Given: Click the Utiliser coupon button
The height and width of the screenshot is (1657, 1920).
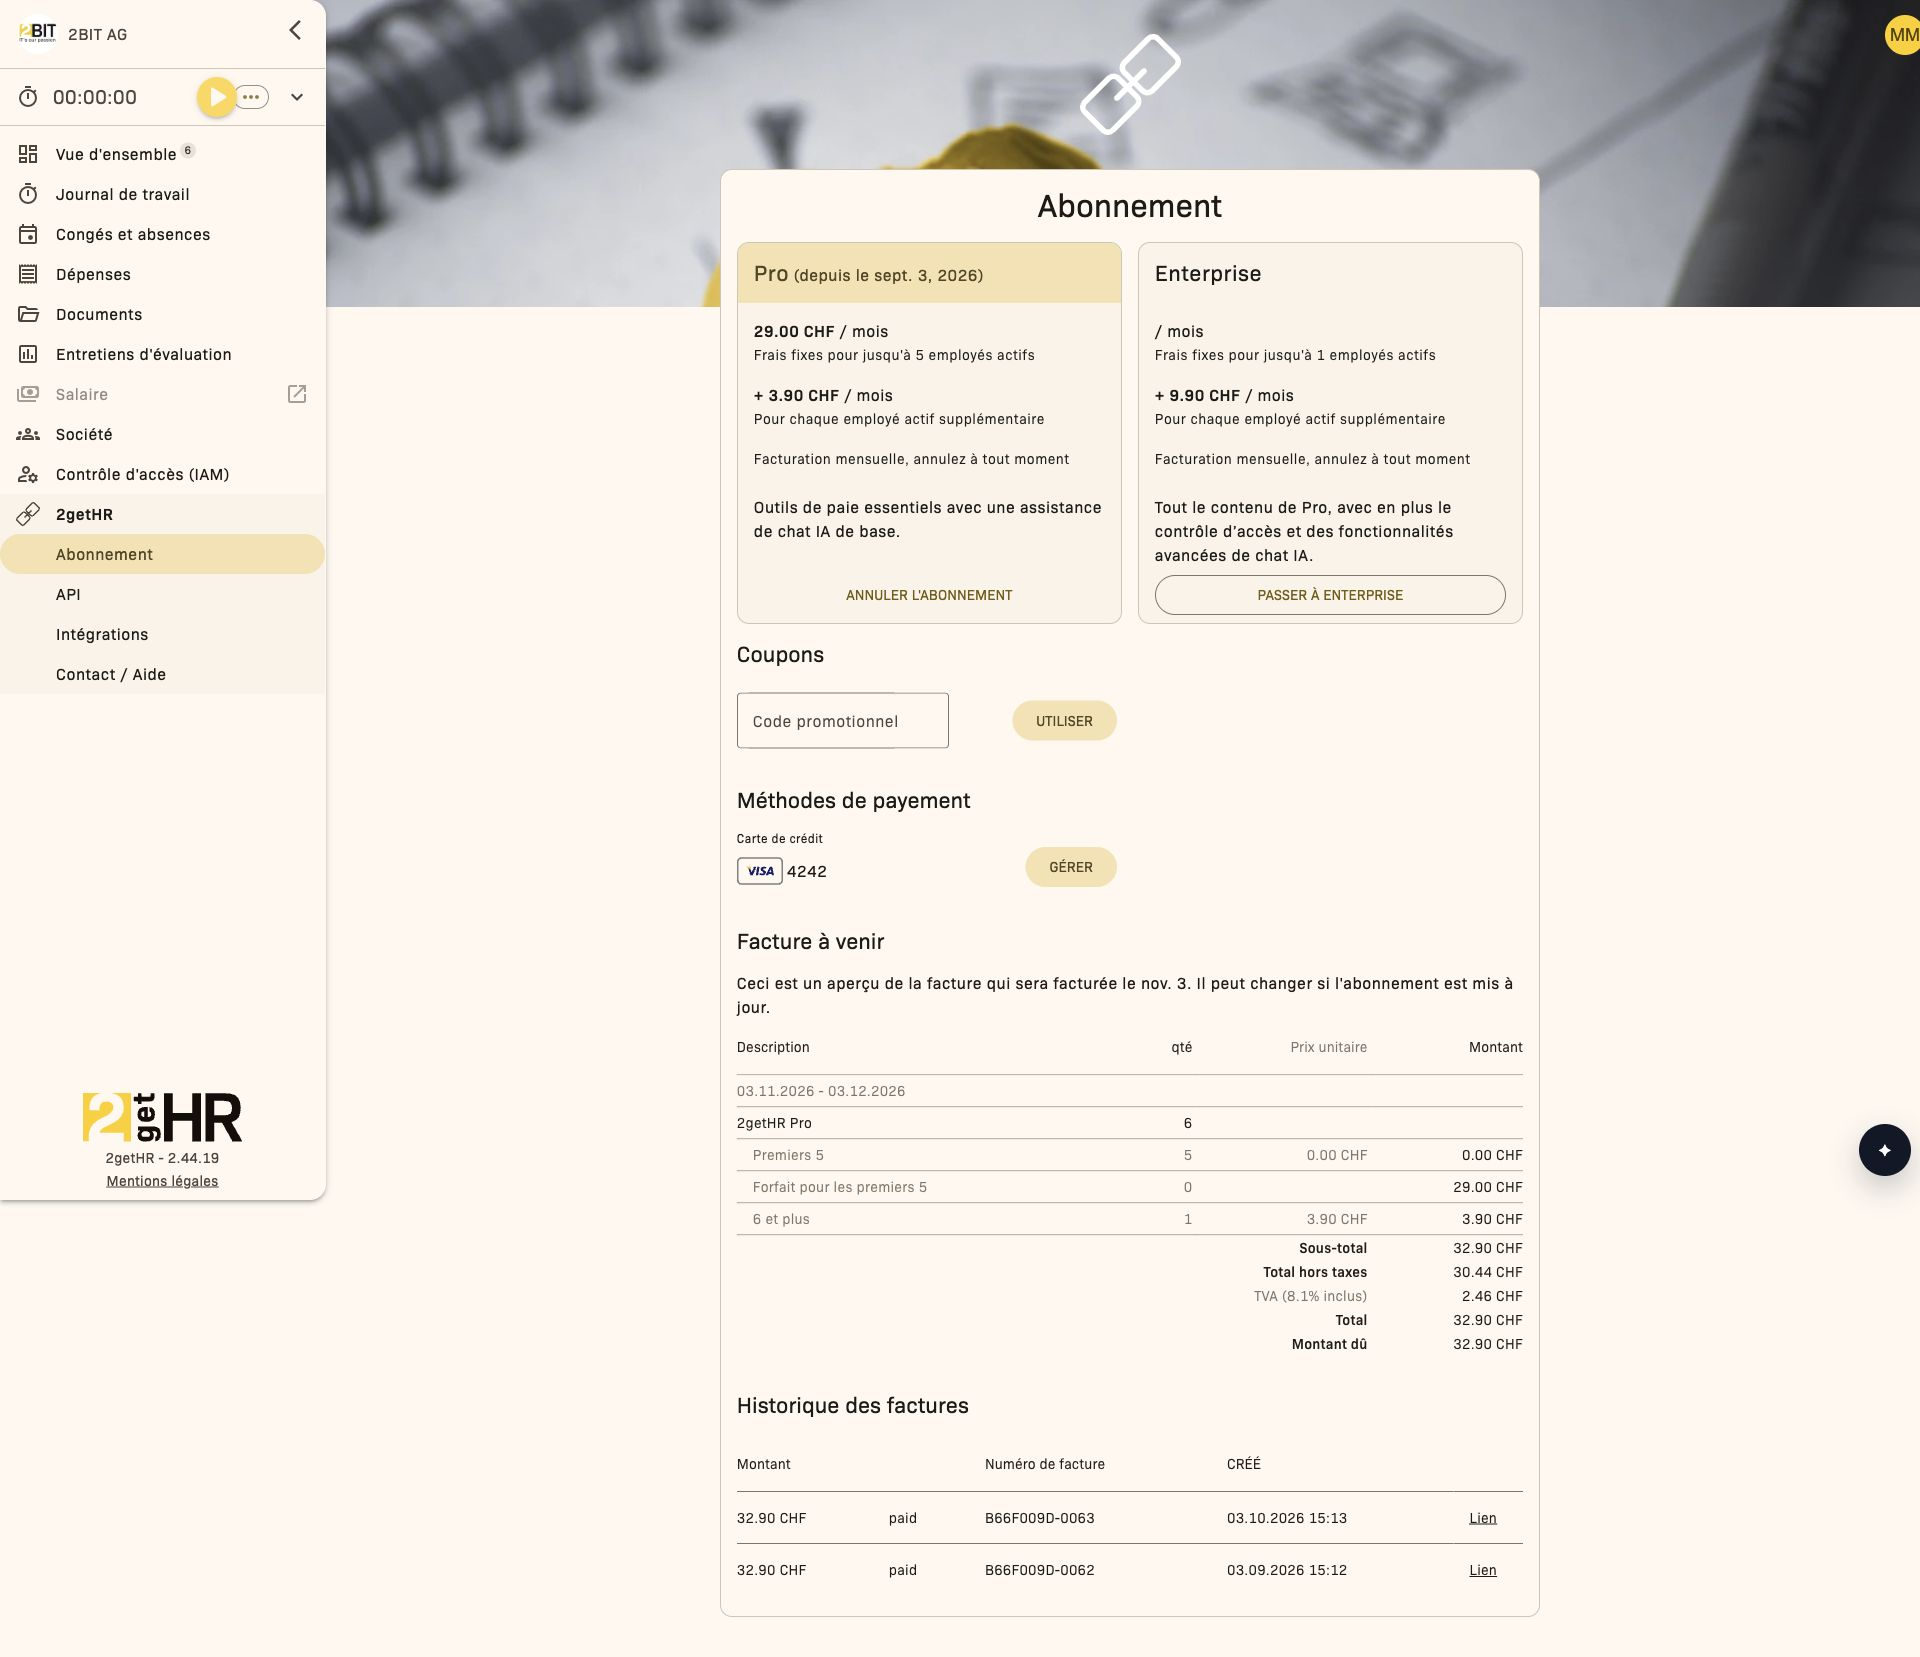Looking at the screenshot, I should click(x=1064, y=721).
